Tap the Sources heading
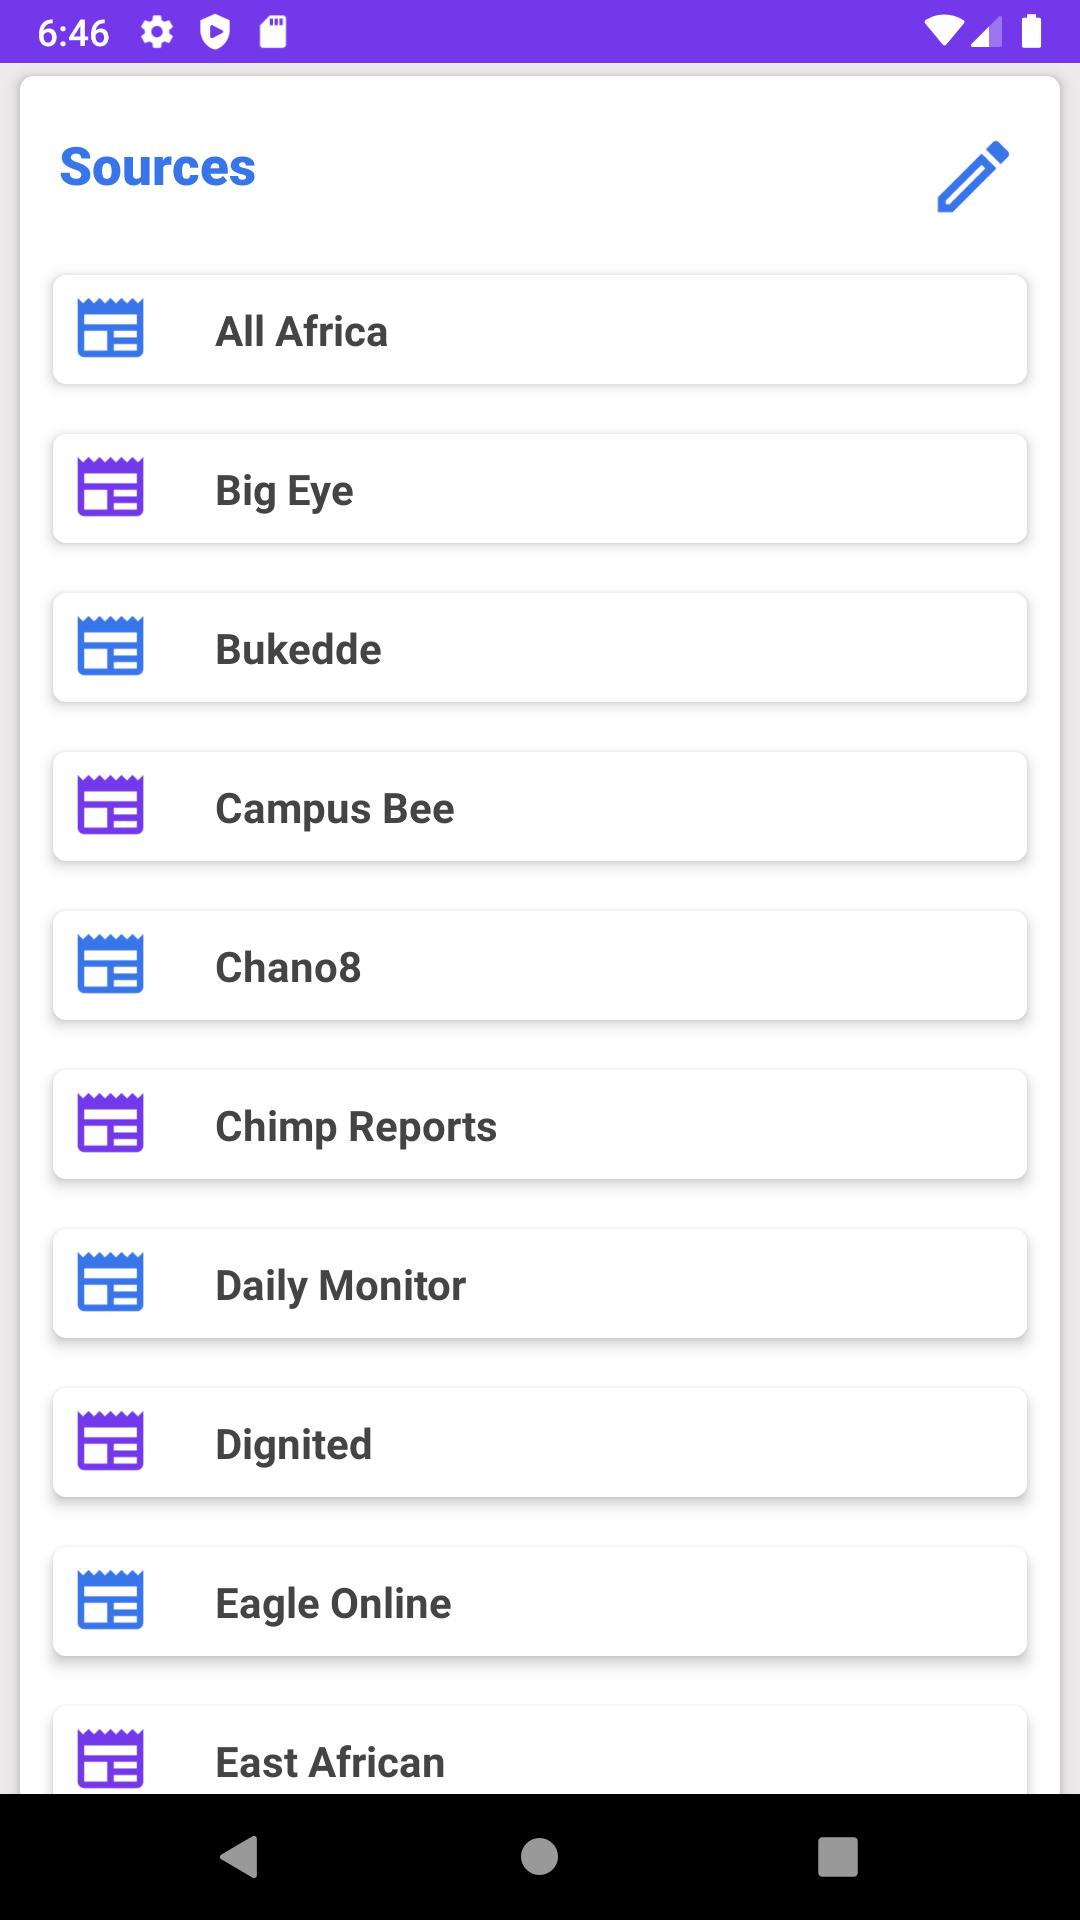Image resolution: width=1080 pixels, height=1920 pixels. click(158, 167)
